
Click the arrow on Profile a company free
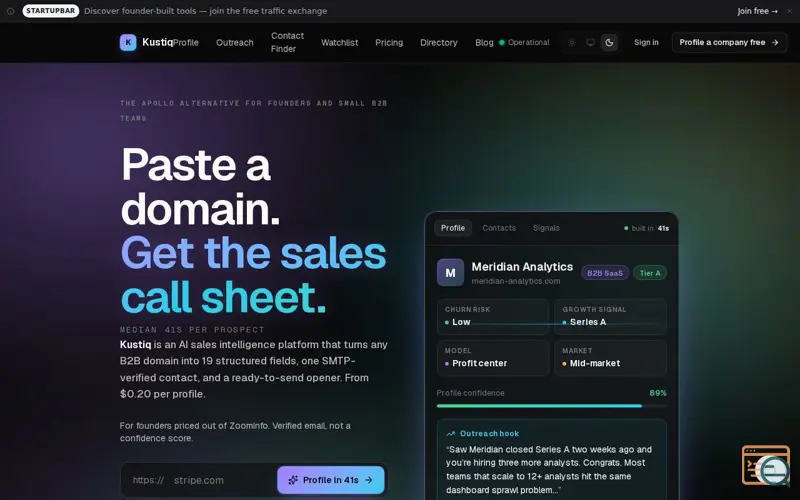[775, 42]
